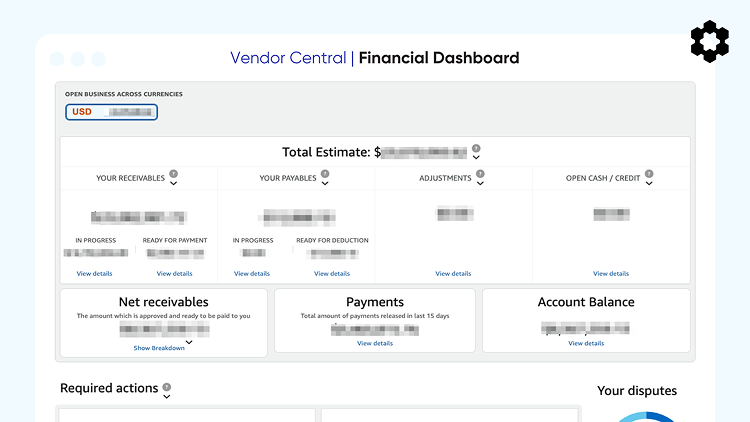This screenshot has width=750, height=422.
Task: View details for payables In Progress
Action: pyautogui.click(x=252, y=274)
